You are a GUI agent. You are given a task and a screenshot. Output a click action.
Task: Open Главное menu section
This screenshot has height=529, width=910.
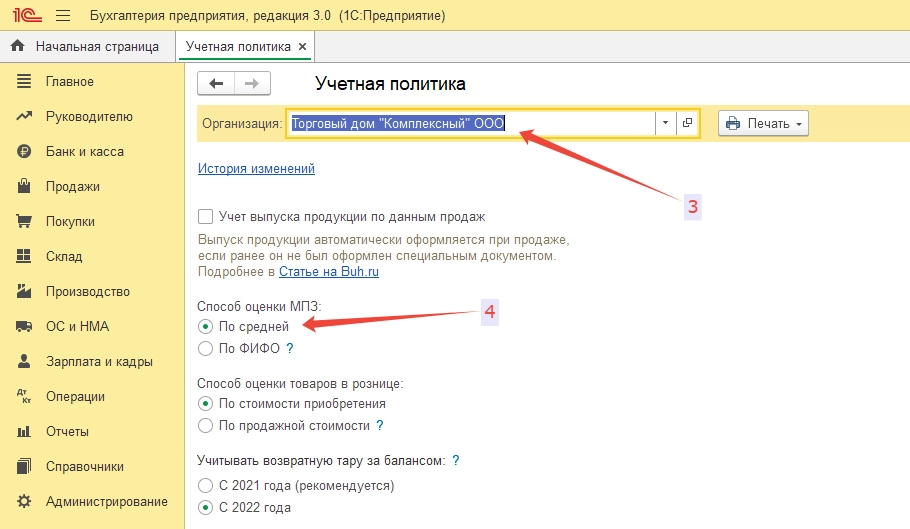[70, 81]
